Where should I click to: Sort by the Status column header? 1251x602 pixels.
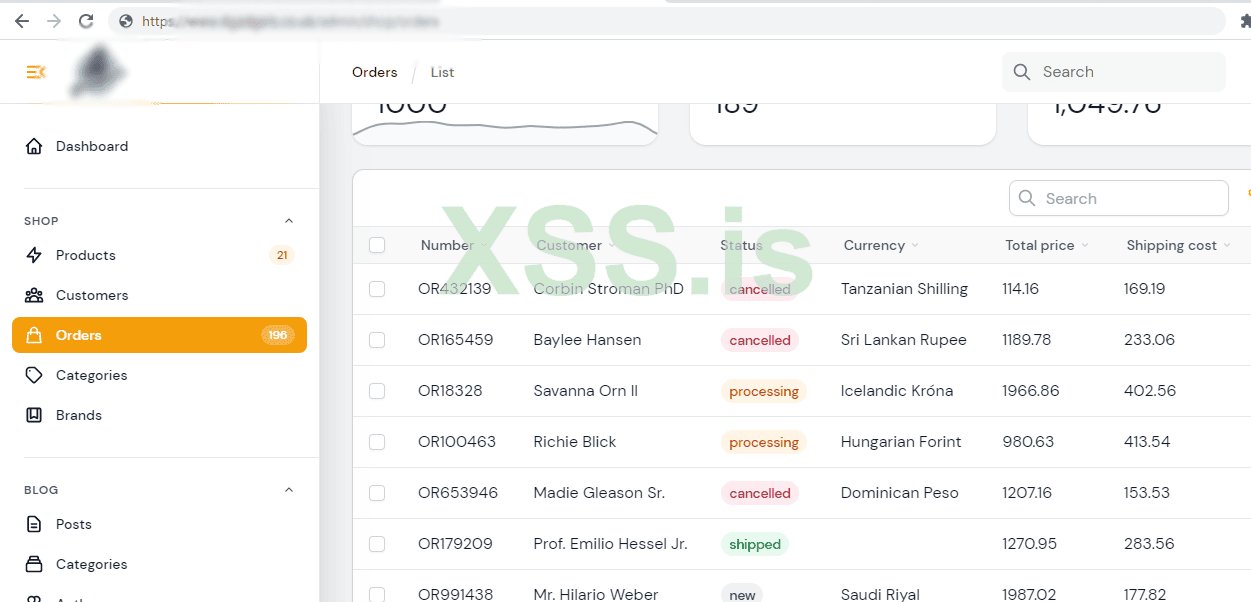pyautogui.click(x=741, y=245)
